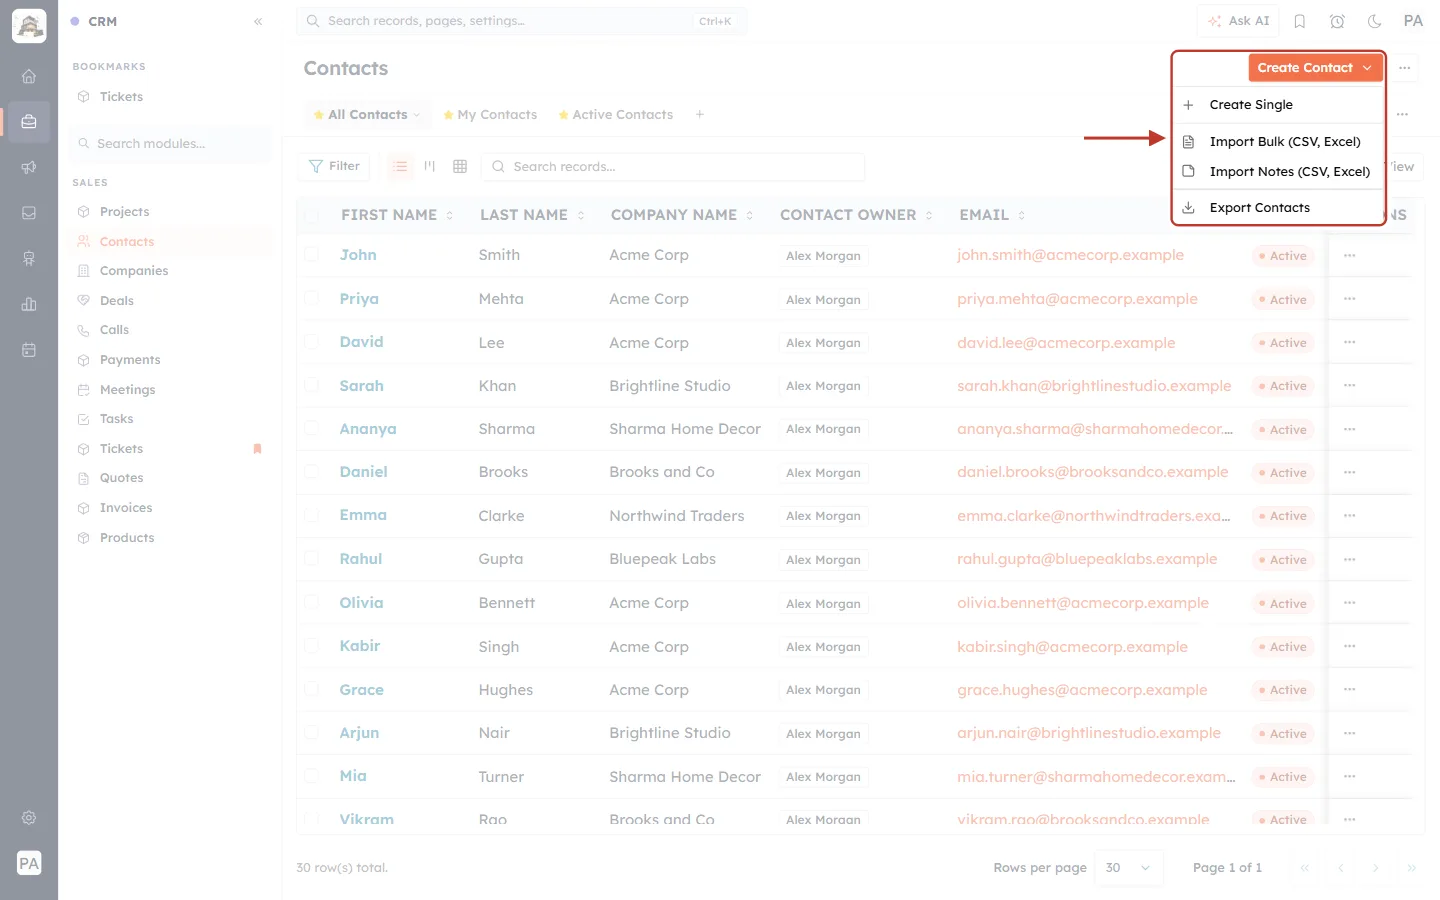Choose Export Contacts from the menu
Image resolution: width=1440 pixels, height=900 pixels.
click(1278, 208)
